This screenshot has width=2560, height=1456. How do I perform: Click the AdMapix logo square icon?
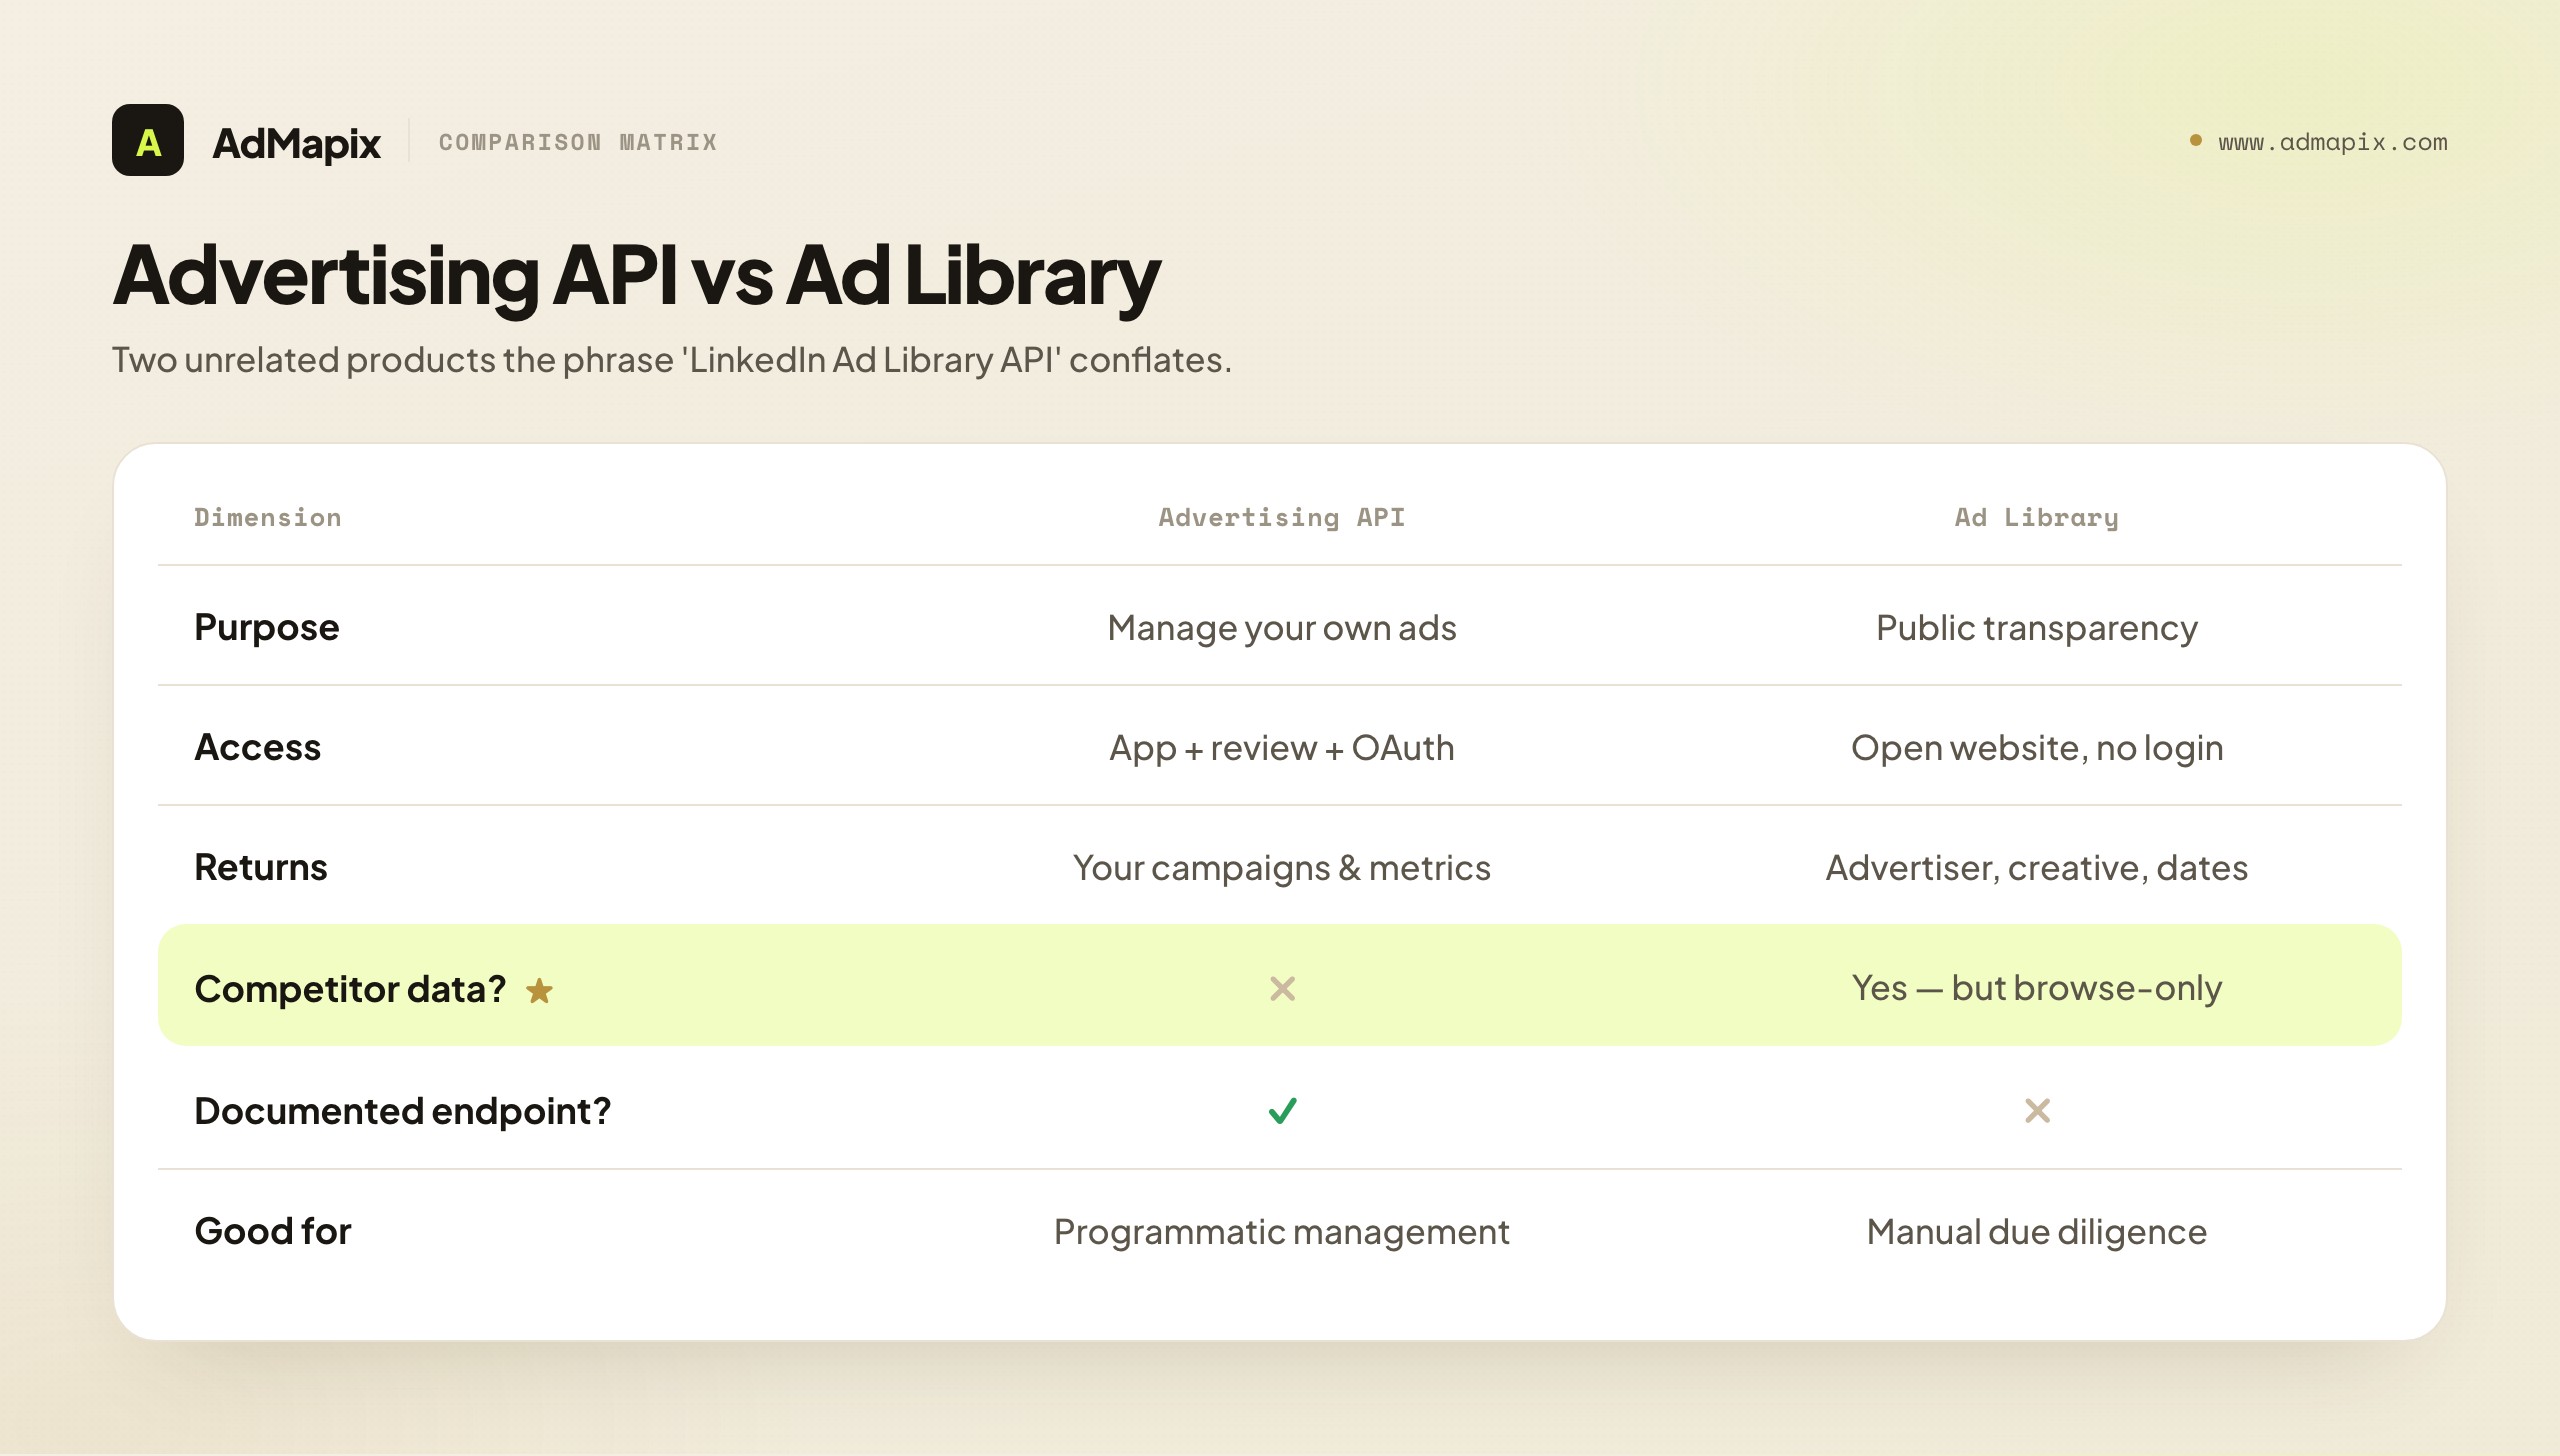[148, 140]
